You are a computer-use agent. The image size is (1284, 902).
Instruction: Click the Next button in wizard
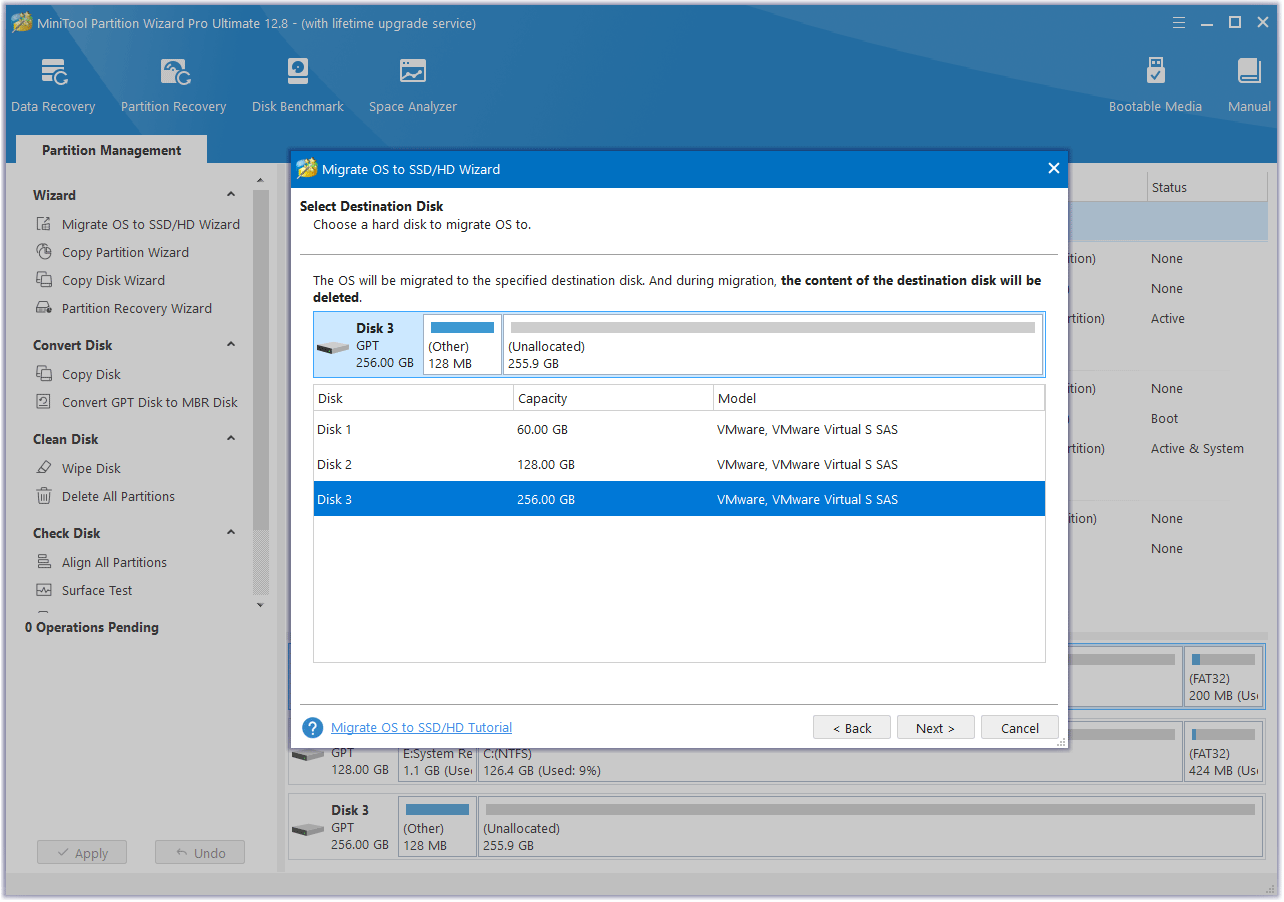935,728
